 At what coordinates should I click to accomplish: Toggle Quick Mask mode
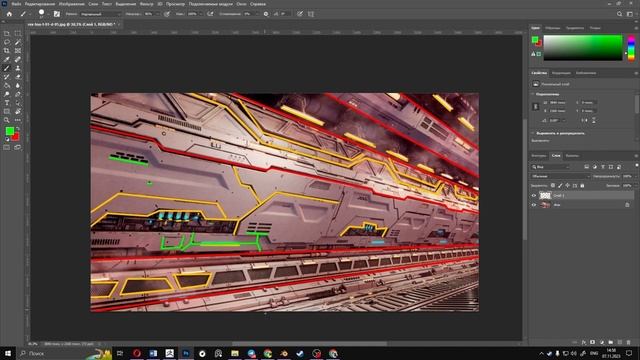[x=7, y=147]
